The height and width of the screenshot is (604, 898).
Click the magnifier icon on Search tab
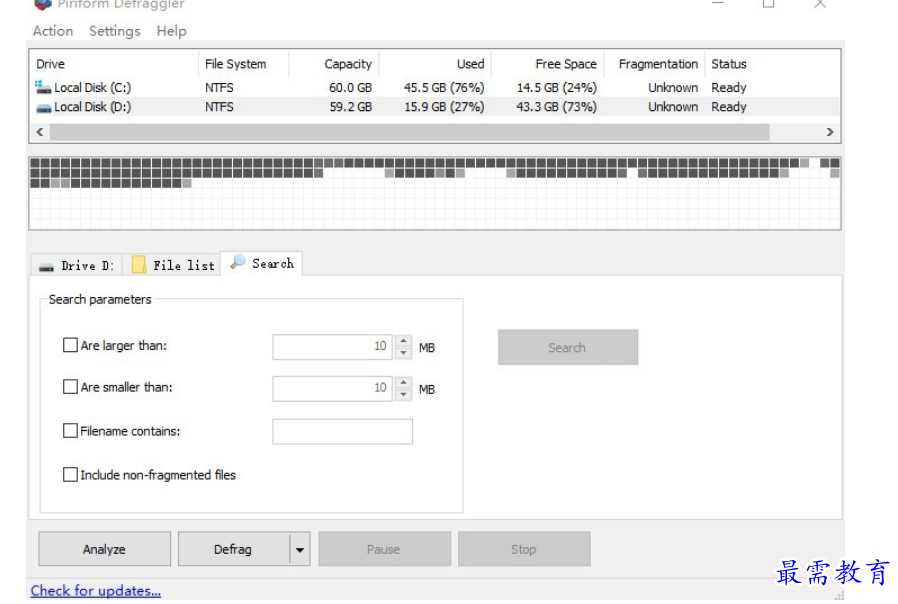(238, 262)
